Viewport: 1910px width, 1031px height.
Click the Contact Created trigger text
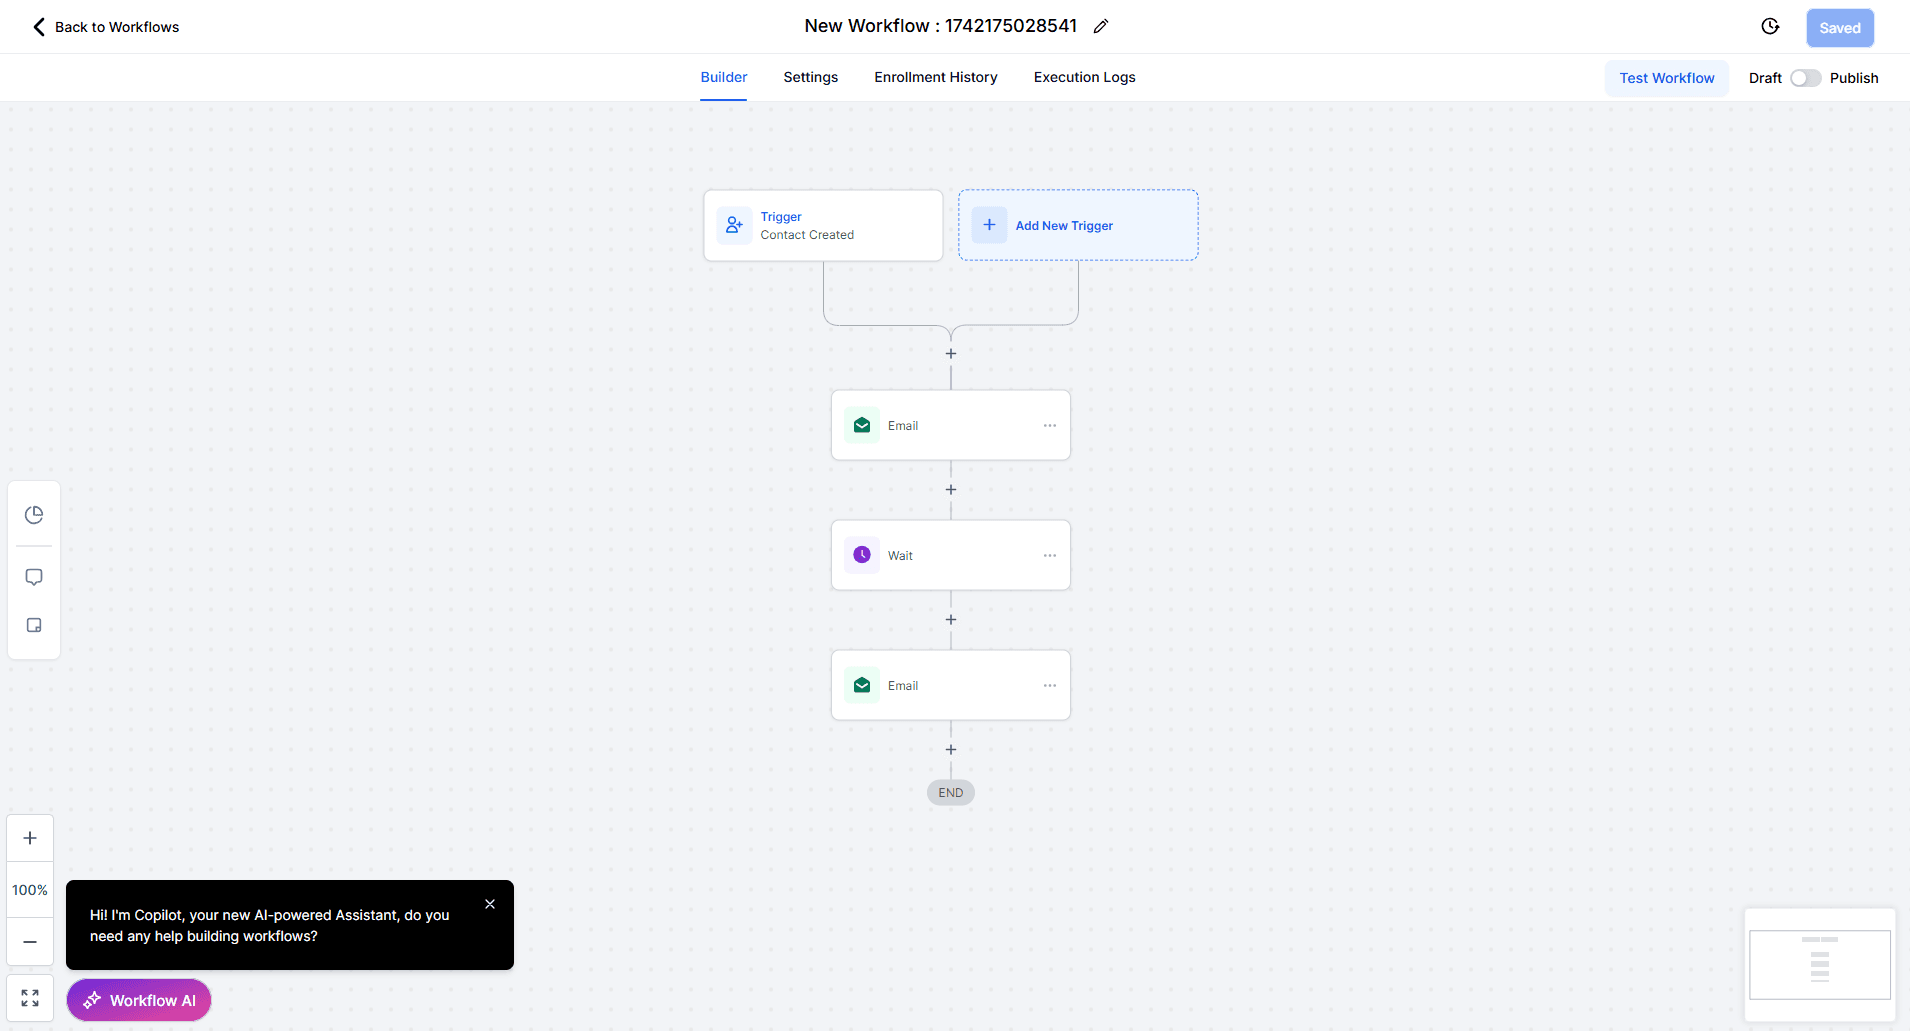pyautogui.click(x=807, y=235)
